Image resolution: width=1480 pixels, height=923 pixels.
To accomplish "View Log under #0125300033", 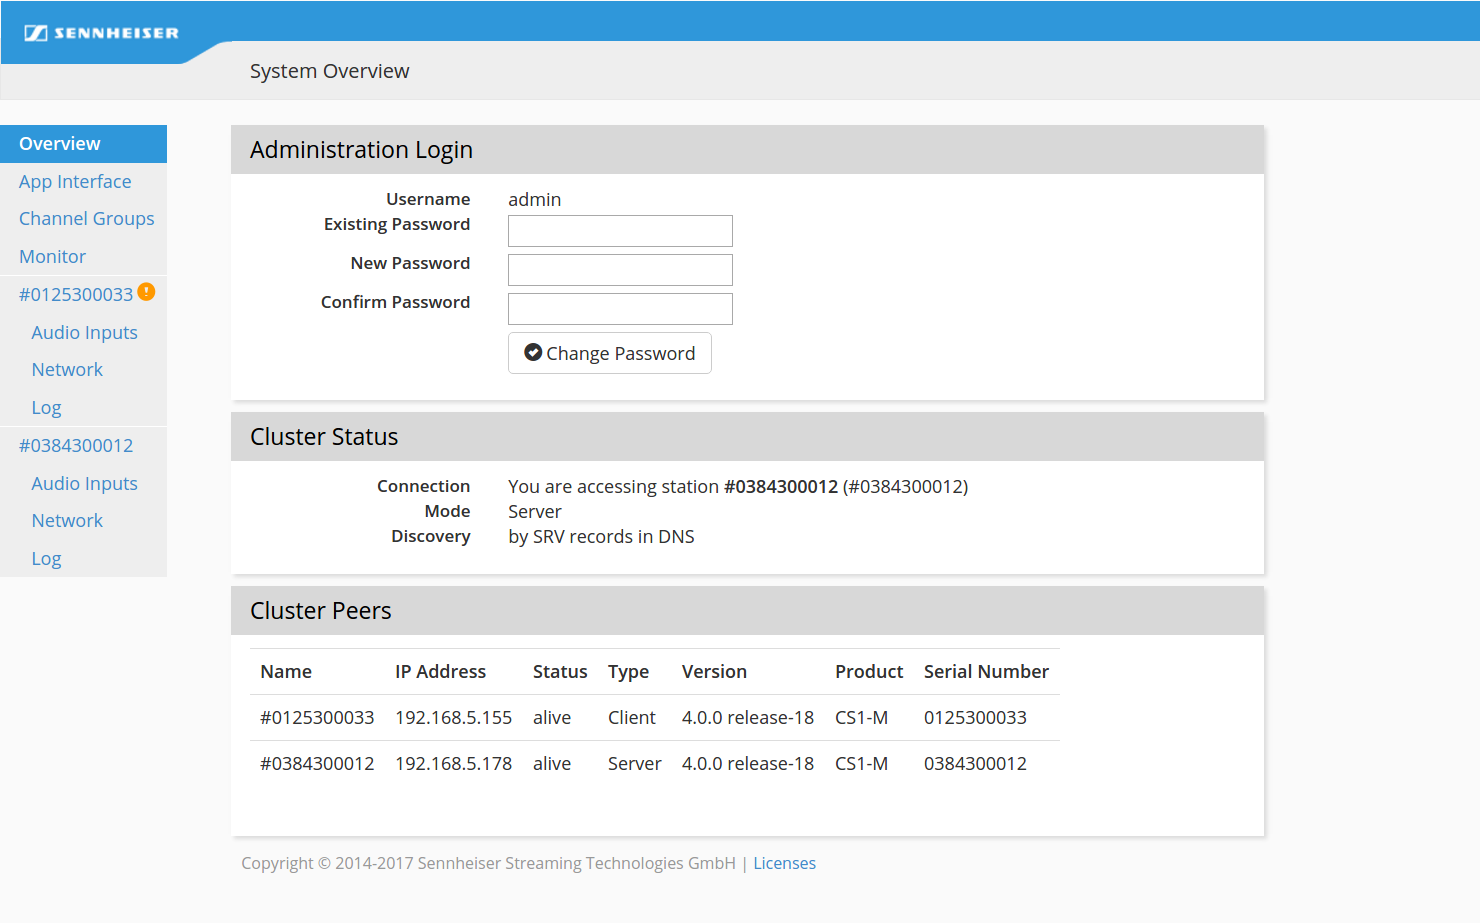I will coord(46,408).
